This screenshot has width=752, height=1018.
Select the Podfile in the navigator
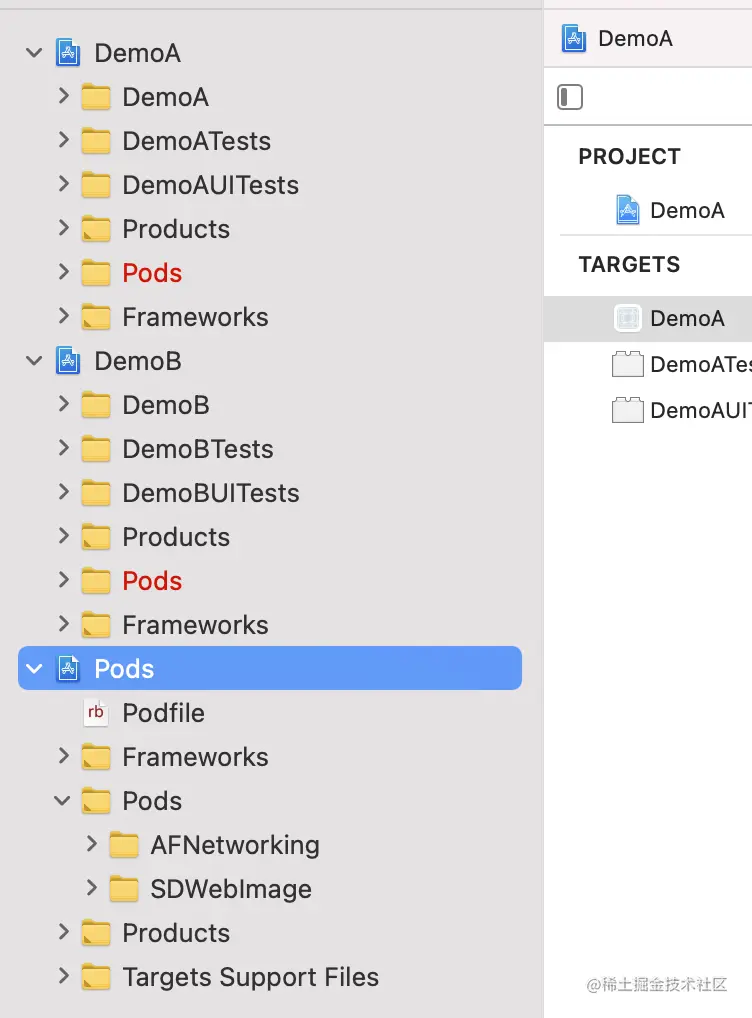[x=163, y=713]
